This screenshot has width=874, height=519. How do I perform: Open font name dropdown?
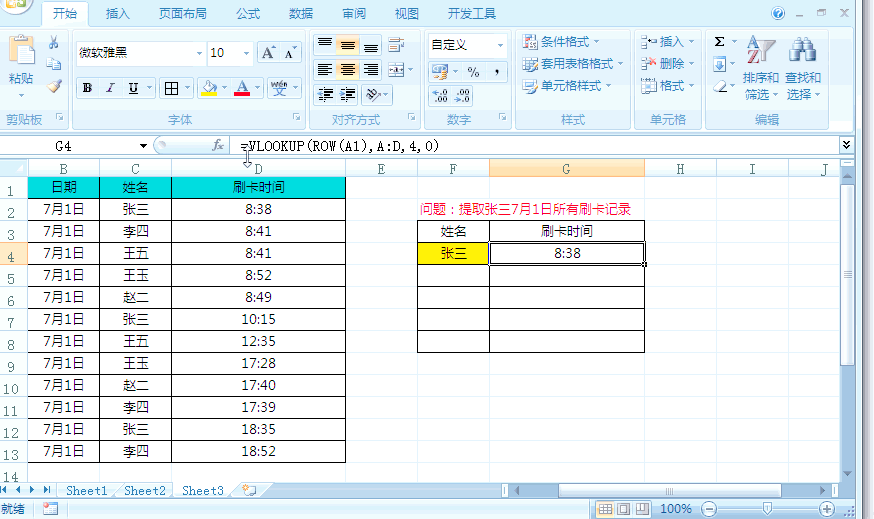pos(199,53)
